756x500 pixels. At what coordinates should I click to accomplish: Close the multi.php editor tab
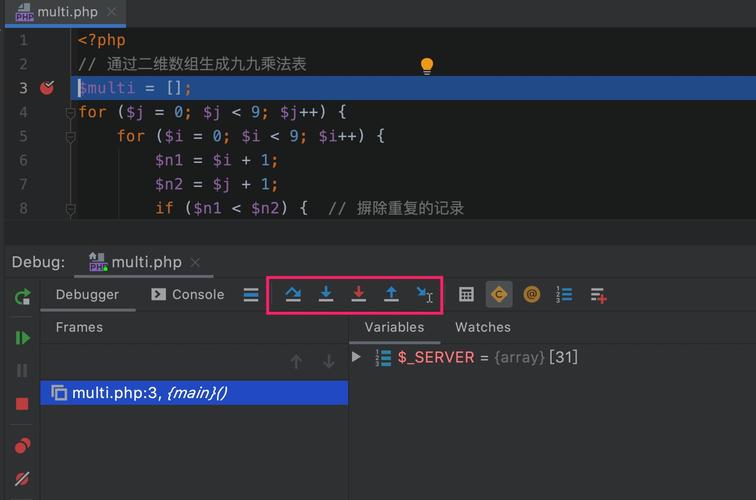pos(111,12)
